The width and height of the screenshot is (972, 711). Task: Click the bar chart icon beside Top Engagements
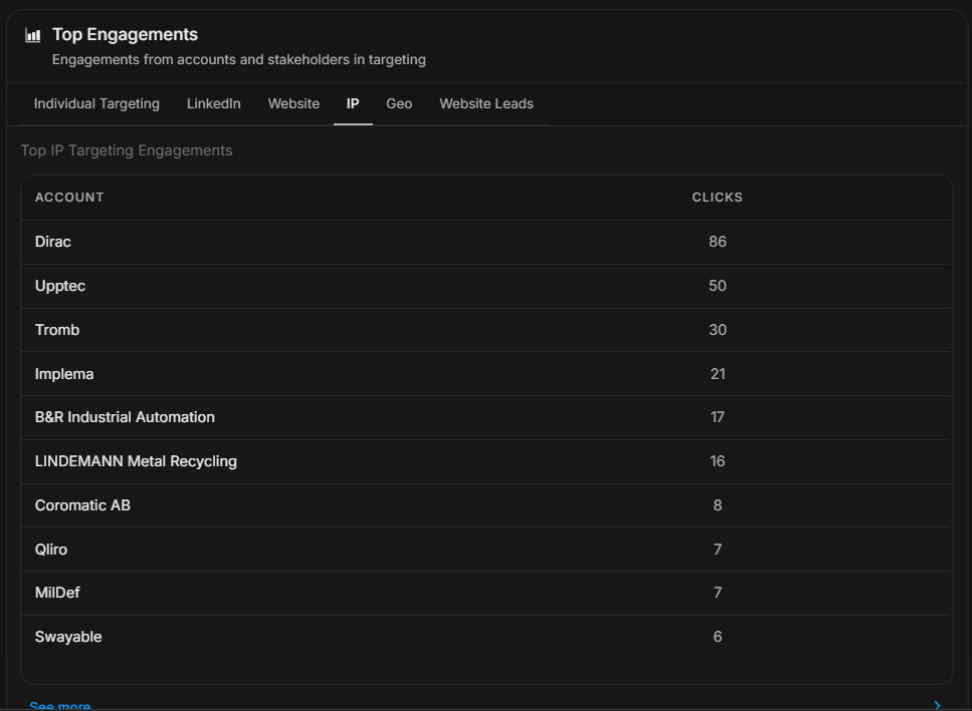point(33,35)
